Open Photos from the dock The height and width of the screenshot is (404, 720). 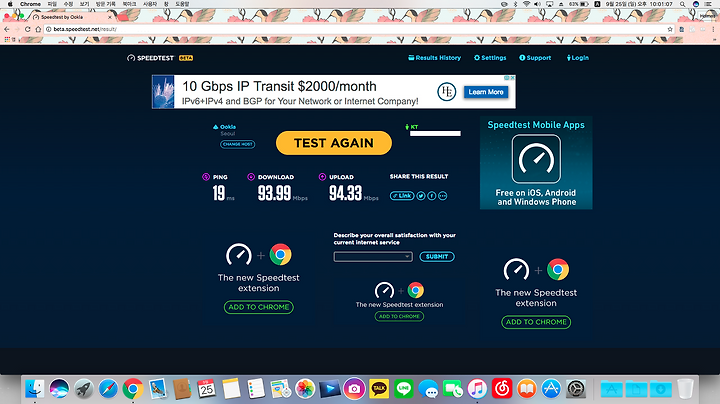(305, 389)
